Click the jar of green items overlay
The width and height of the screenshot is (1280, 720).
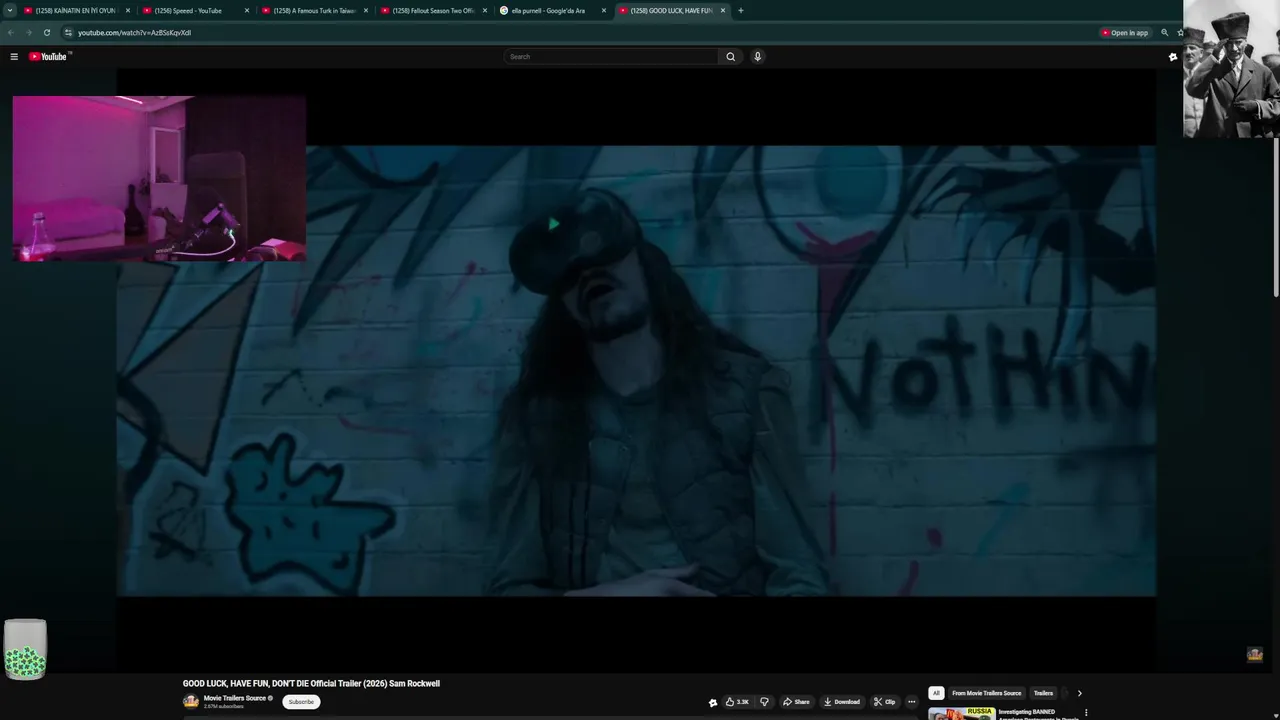(25, 649)
